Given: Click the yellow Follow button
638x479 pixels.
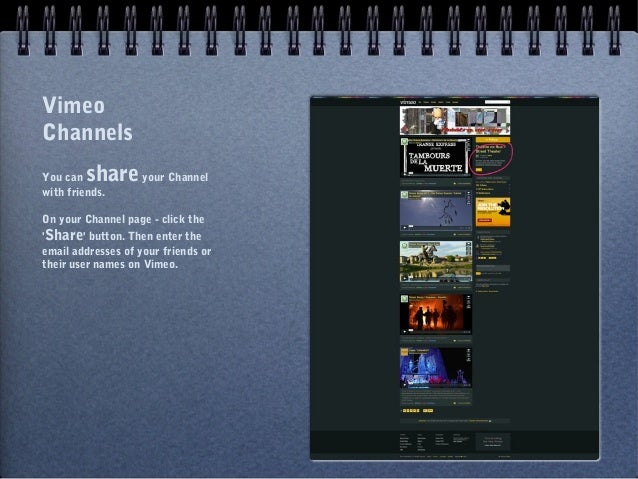Looking at the screenshot, I should [x=492, y=140].
